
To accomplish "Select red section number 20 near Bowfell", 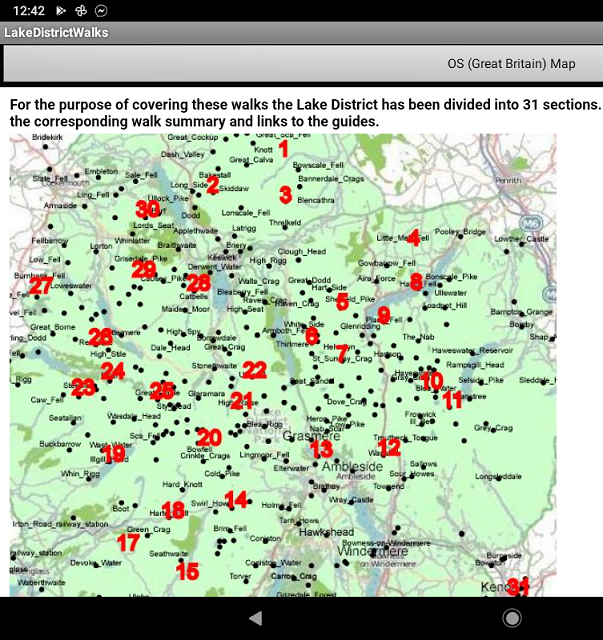I will 209,438.
